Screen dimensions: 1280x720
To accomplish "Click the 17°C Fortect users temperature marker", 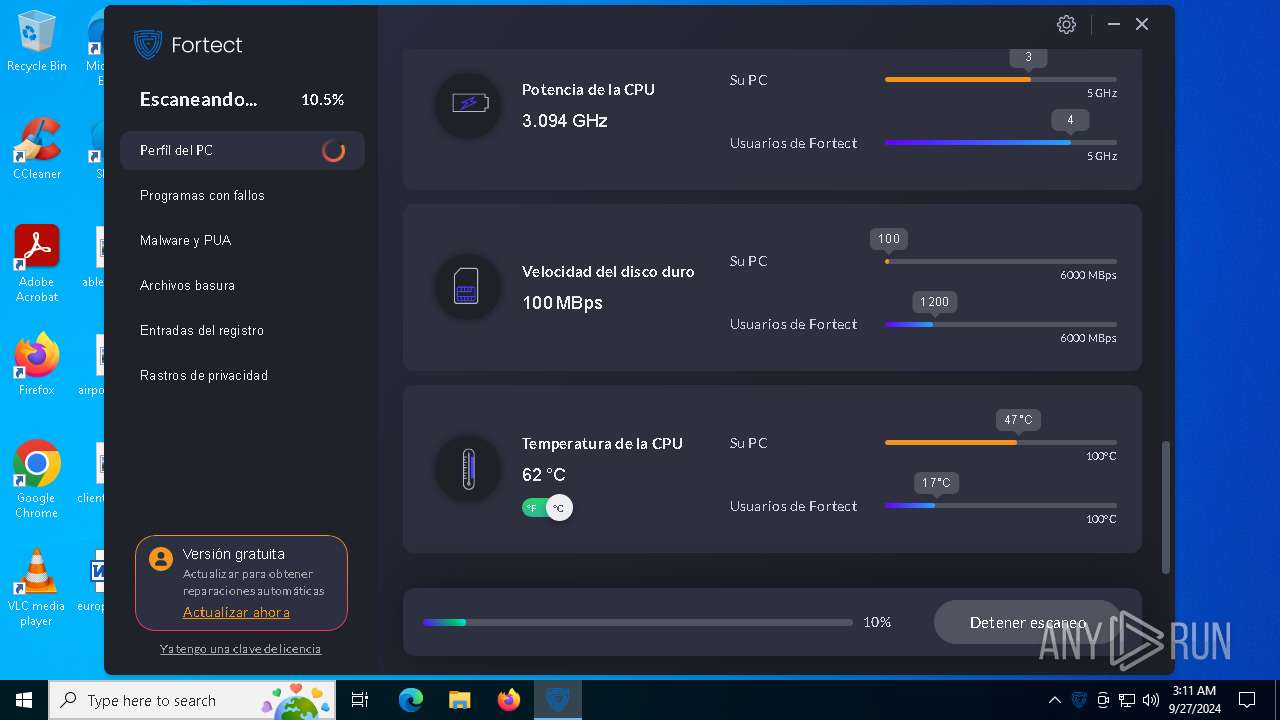I will pos(936,483).
